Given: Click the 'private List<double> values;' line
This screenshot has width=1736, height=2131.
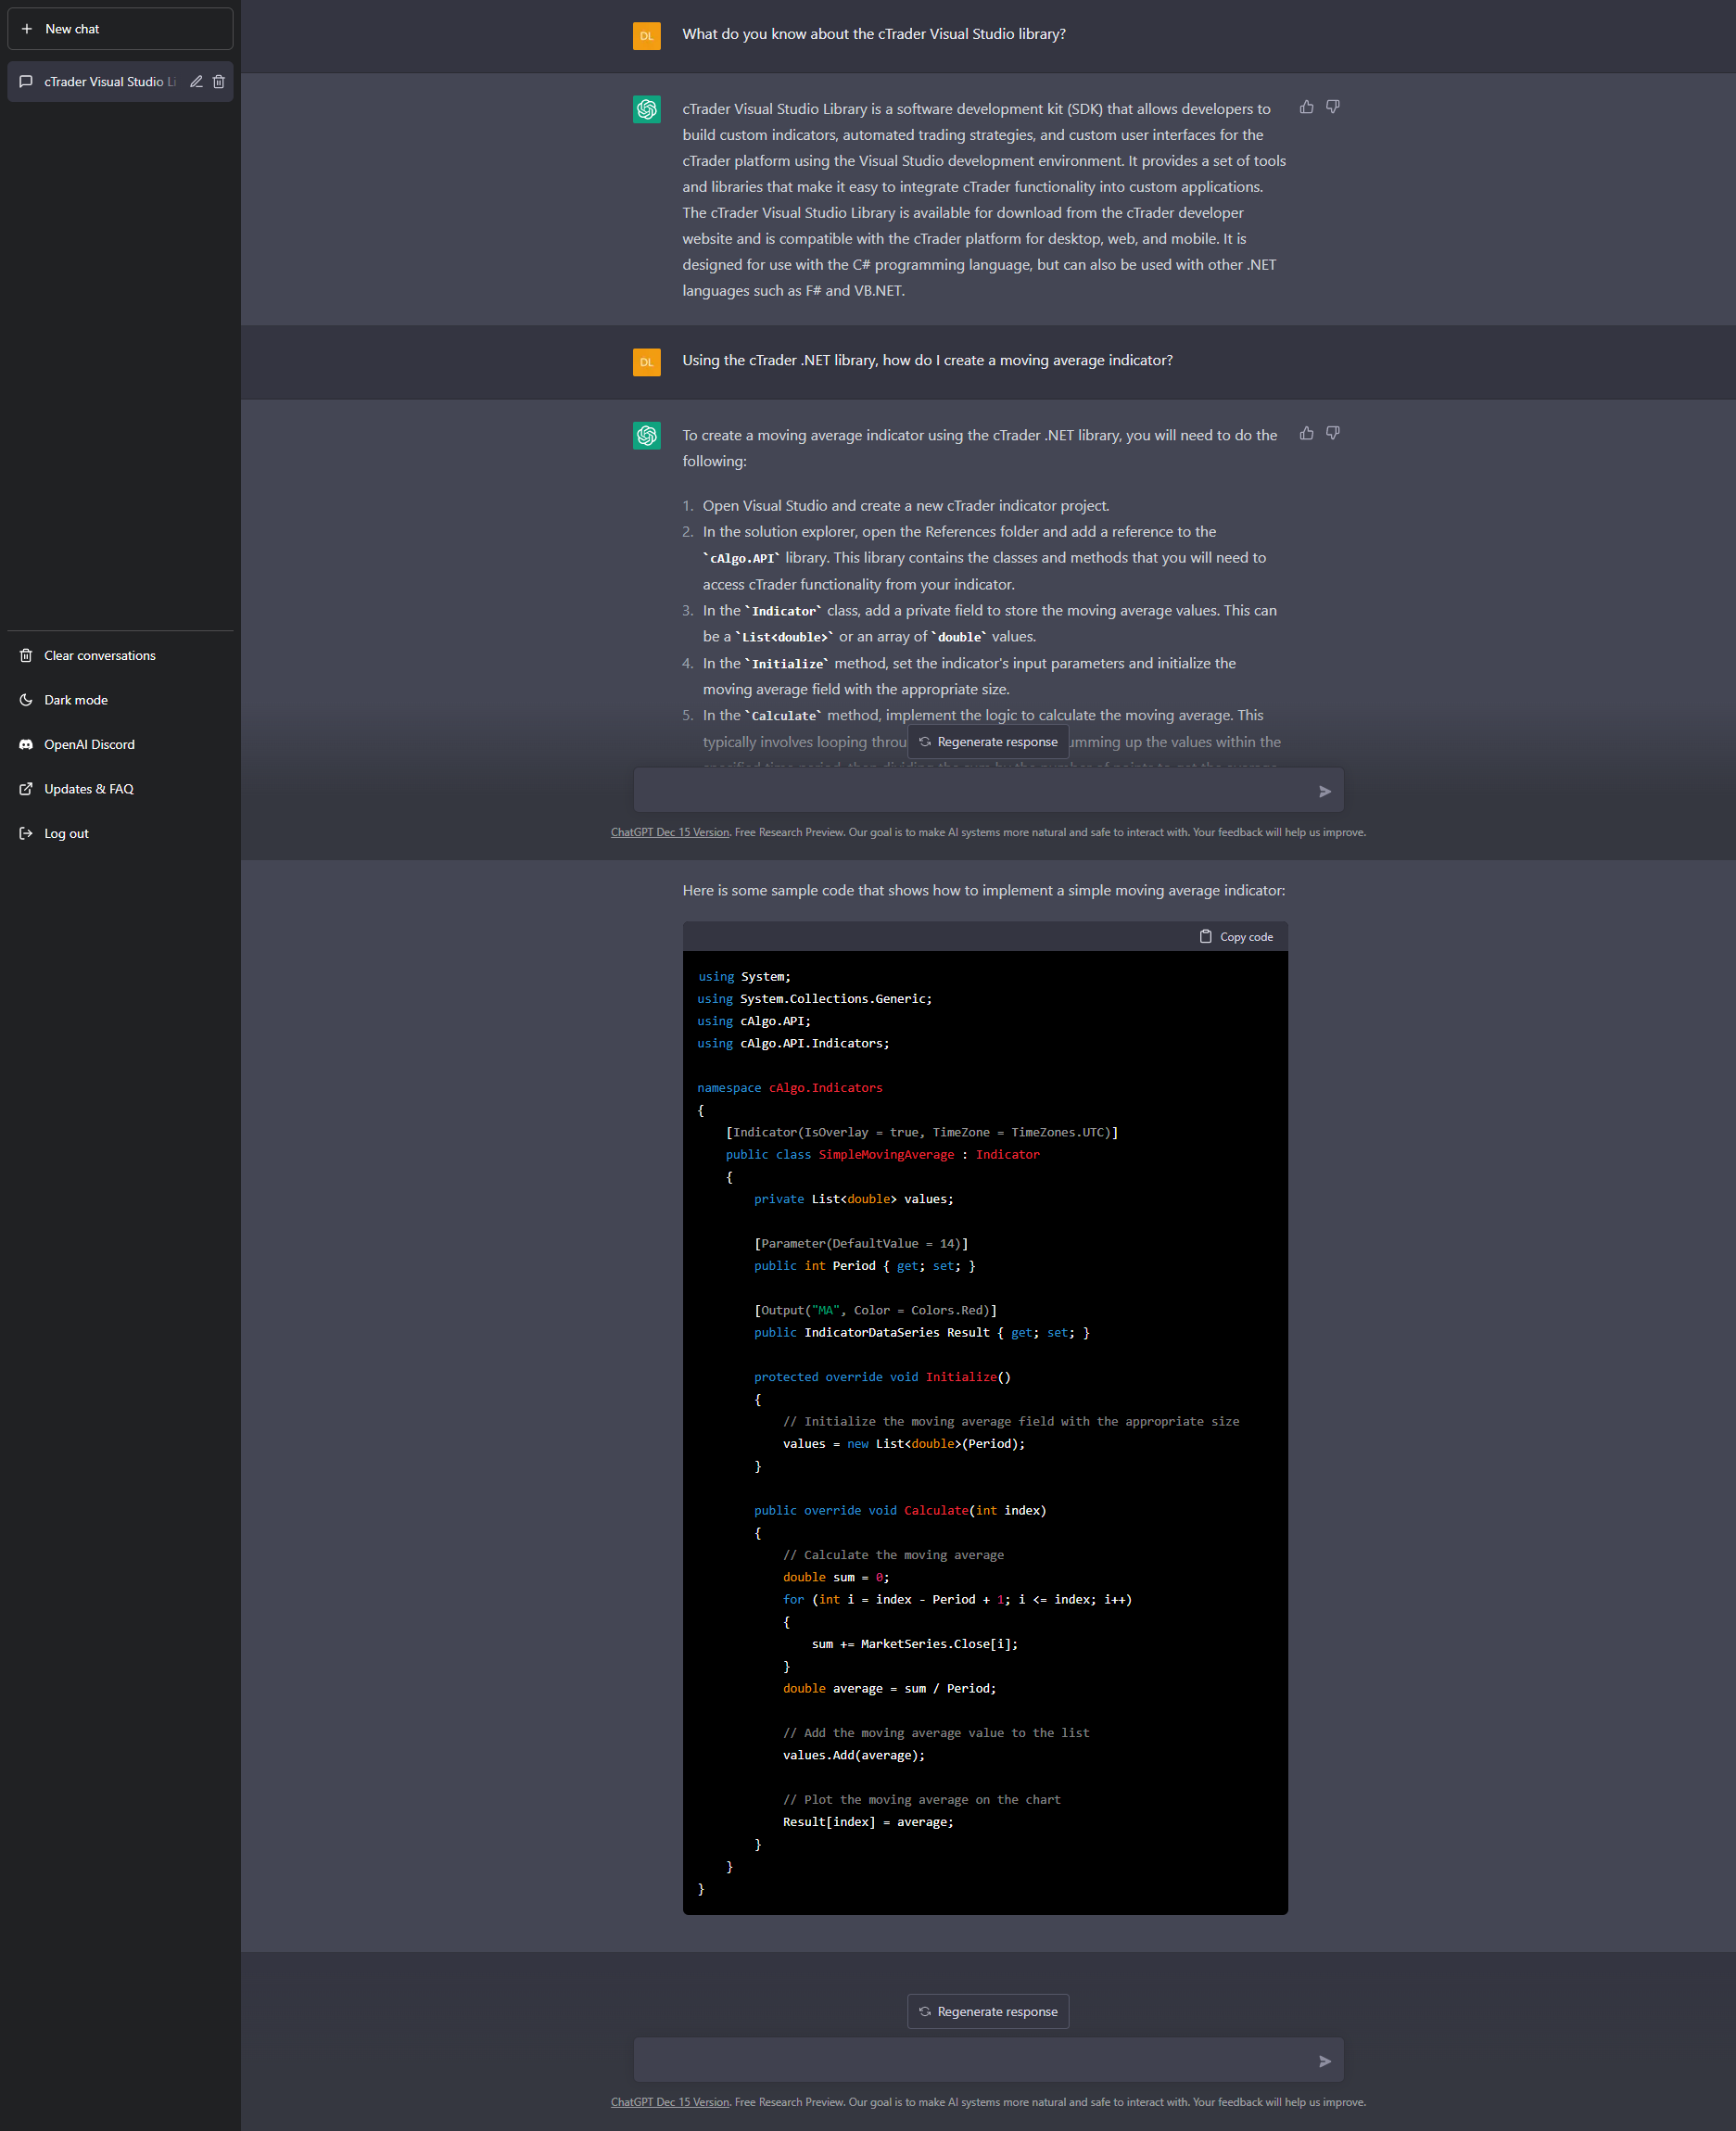Looking at the screenshot, I should (x=854, y=1199).
